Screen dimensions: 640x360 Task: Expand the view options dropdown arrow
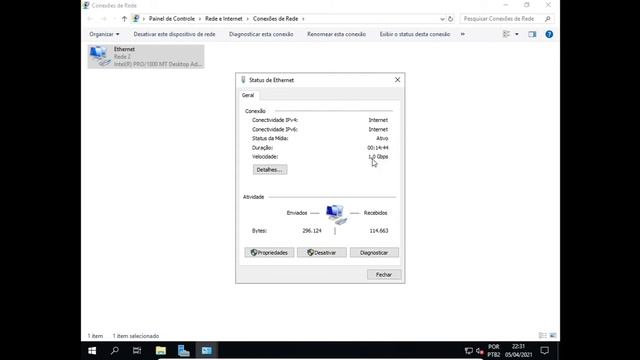(517, 34)
